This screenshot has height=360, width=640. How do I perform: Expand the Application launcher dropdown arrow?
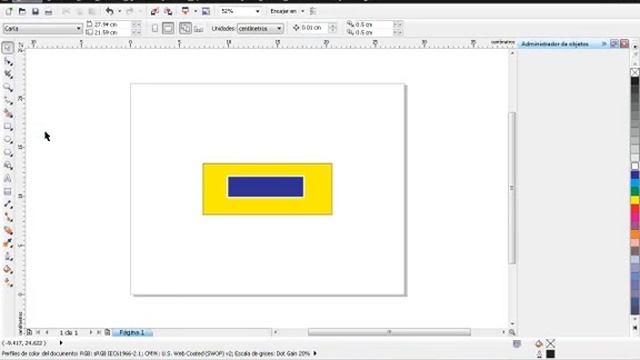(x=196, y=11)
